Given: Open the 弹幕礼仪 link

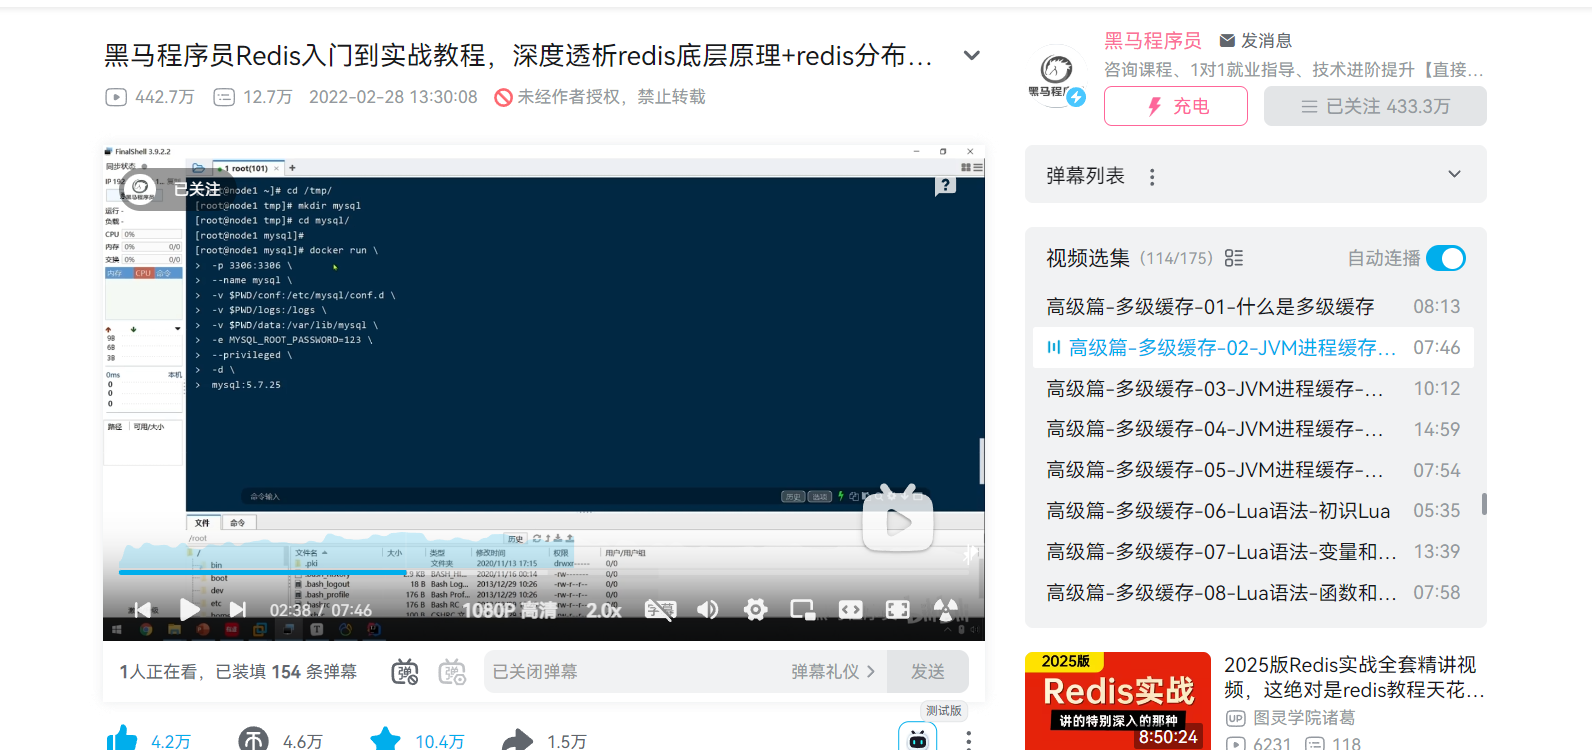Looking at the screenshot, I should [833, 672].
